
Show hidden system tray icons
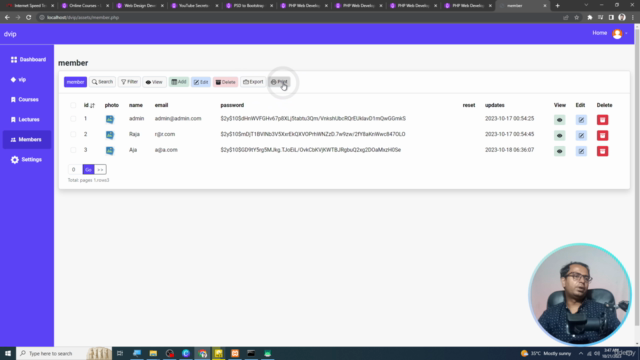(581, 353)
